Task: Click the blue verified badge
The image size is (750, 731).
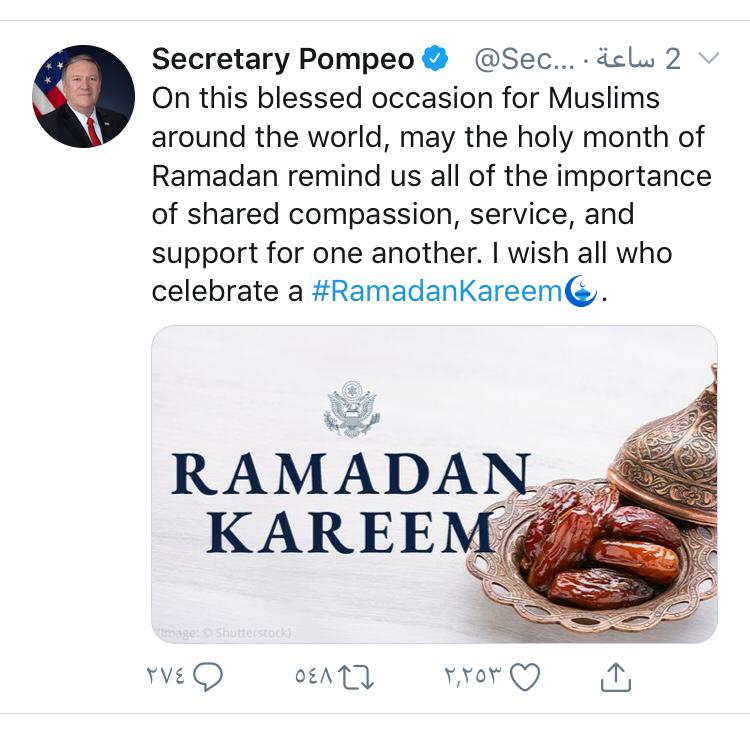Action: point(434,60)
